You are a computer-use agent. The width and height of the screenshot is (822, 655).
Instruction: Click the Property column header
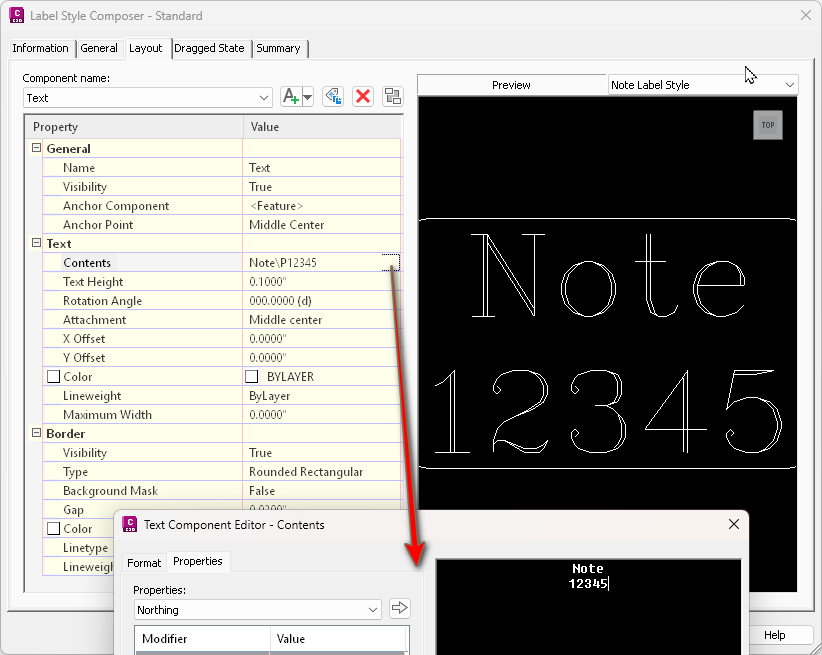[134, 127]
